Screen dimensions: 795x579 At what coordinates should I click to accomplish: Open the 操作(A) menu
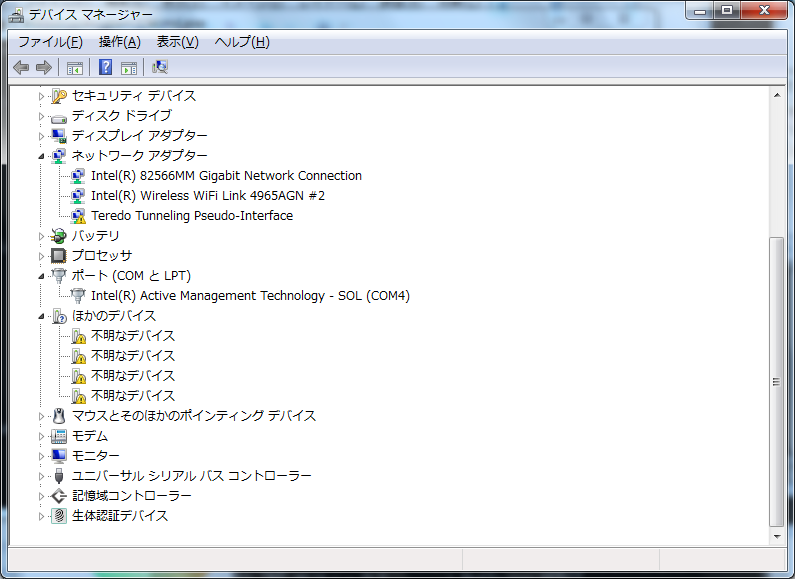click(120, 42)
